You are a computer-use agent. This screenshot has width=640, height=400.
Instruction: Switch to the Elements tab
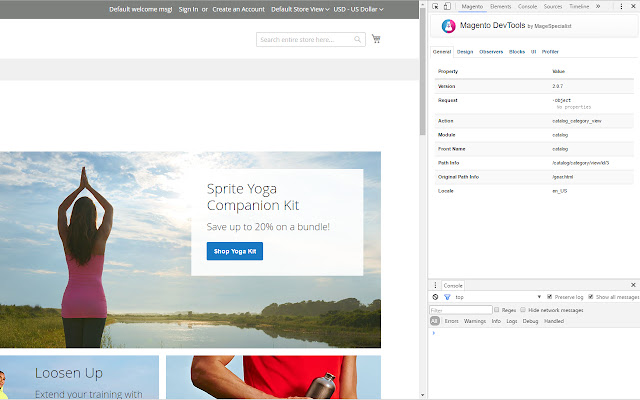[500, 7]
